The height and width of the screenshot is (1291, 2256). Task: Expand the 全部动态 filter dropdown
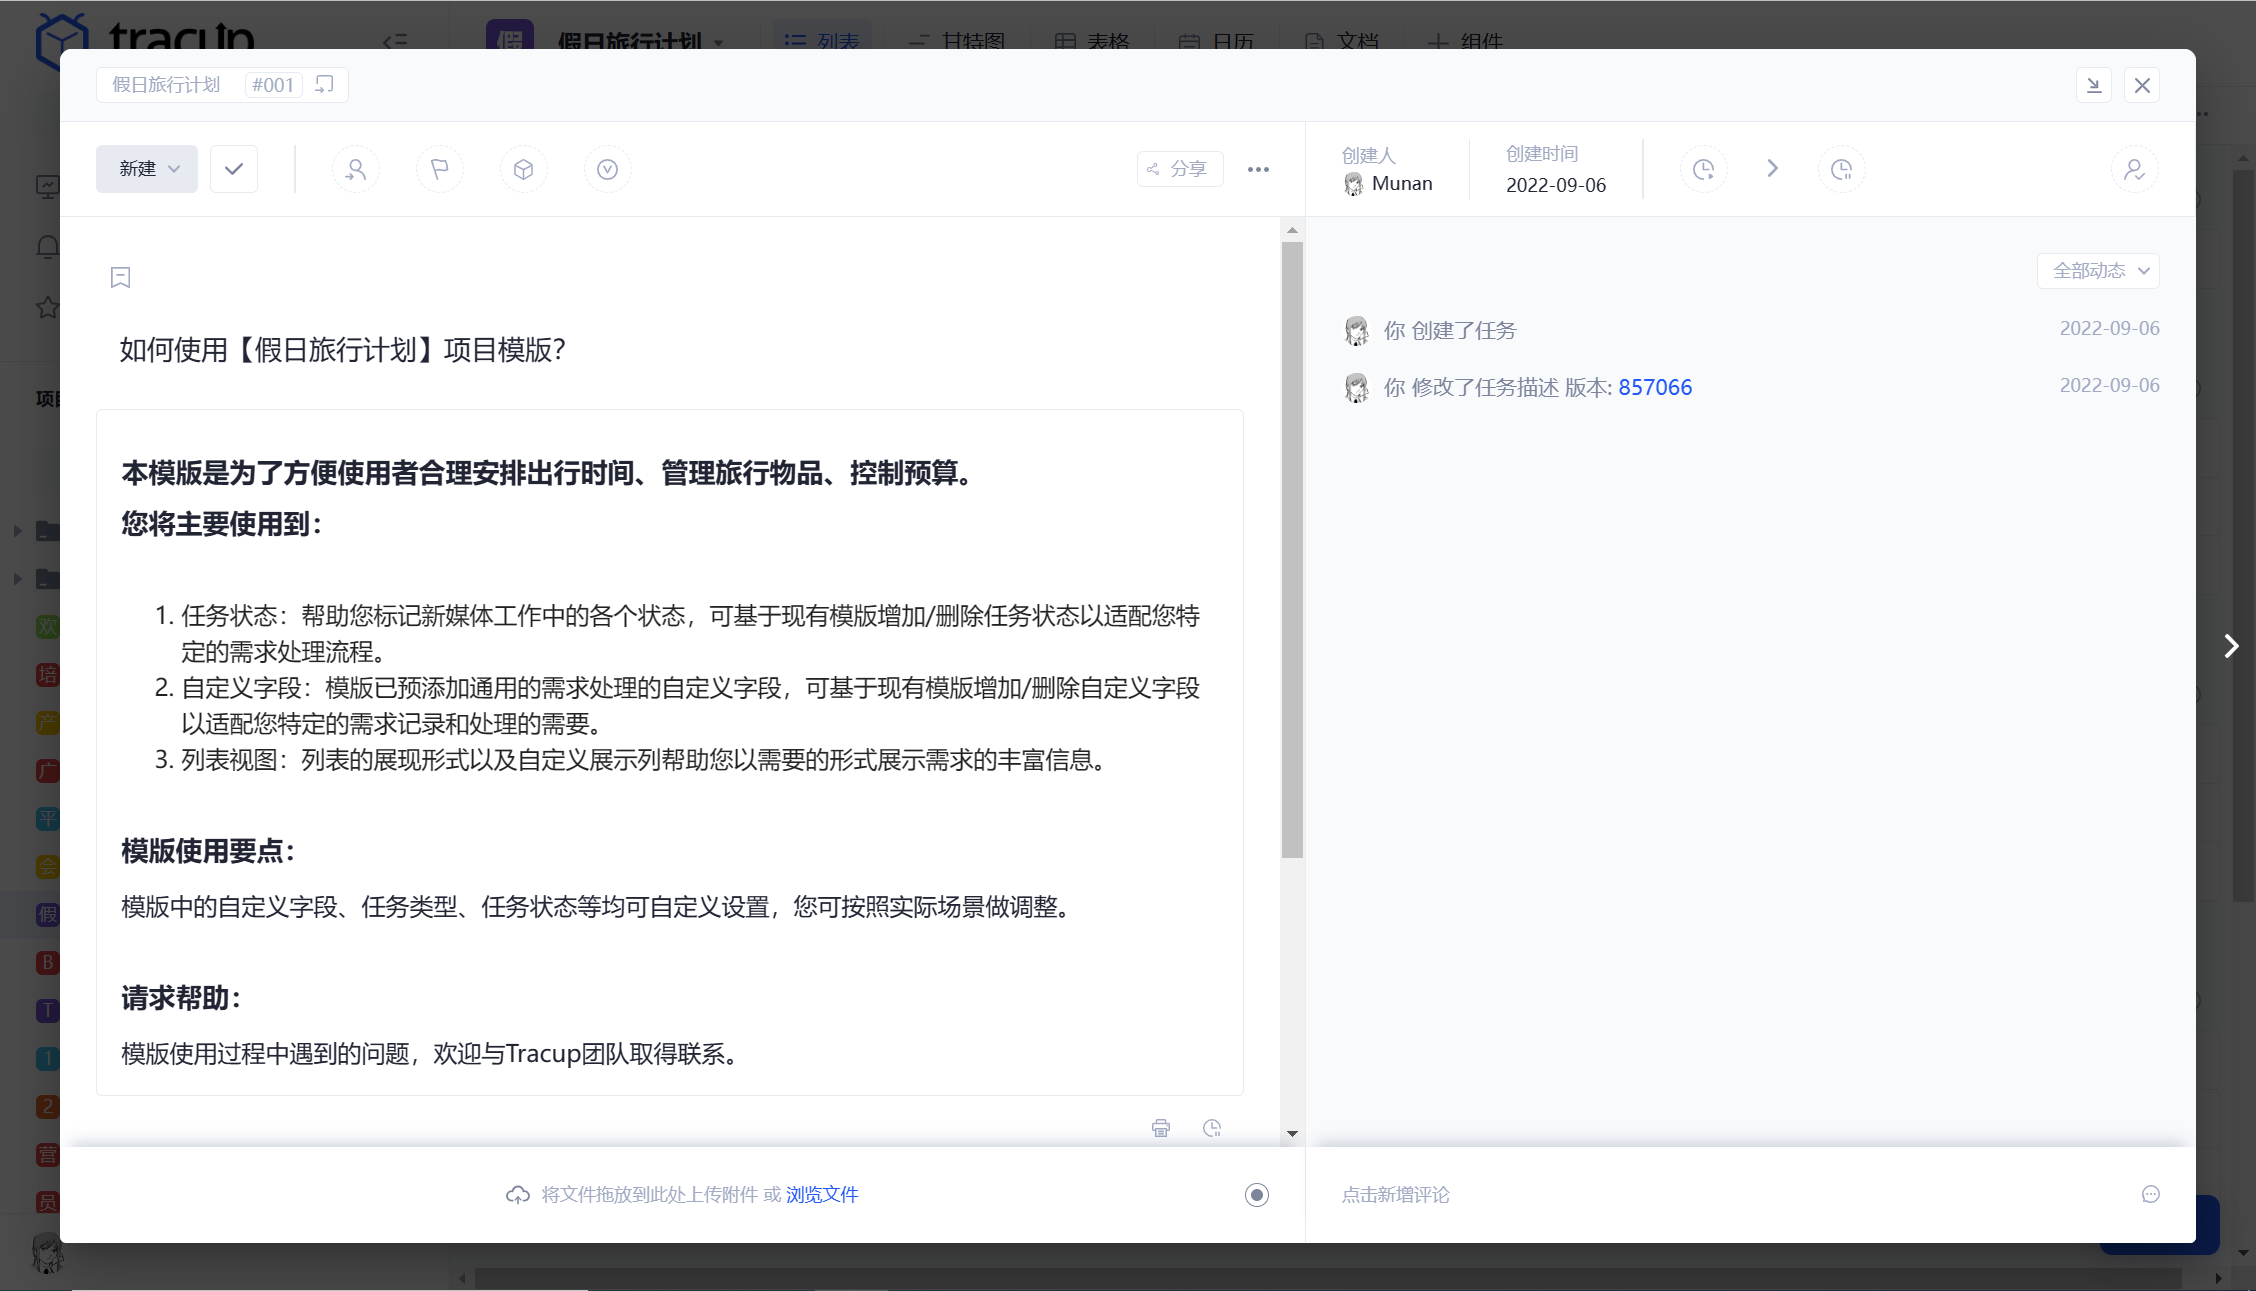(x=2098, y=270)
